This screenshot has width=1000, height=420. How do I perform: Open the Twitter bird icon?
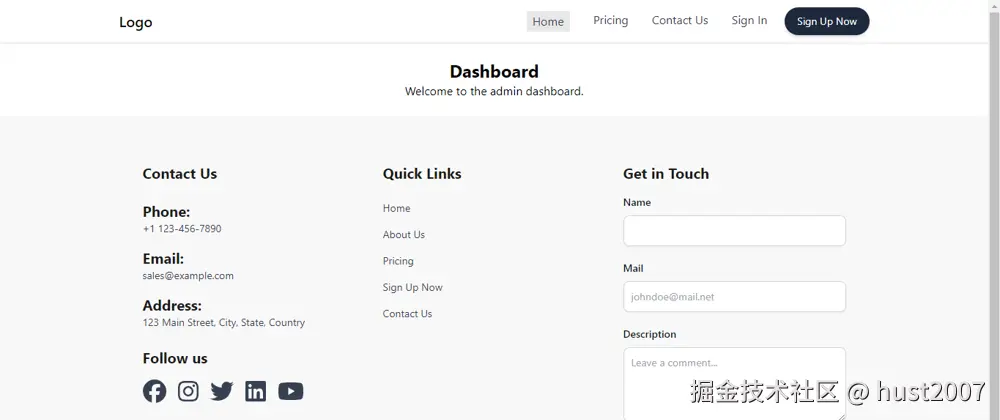222,391
